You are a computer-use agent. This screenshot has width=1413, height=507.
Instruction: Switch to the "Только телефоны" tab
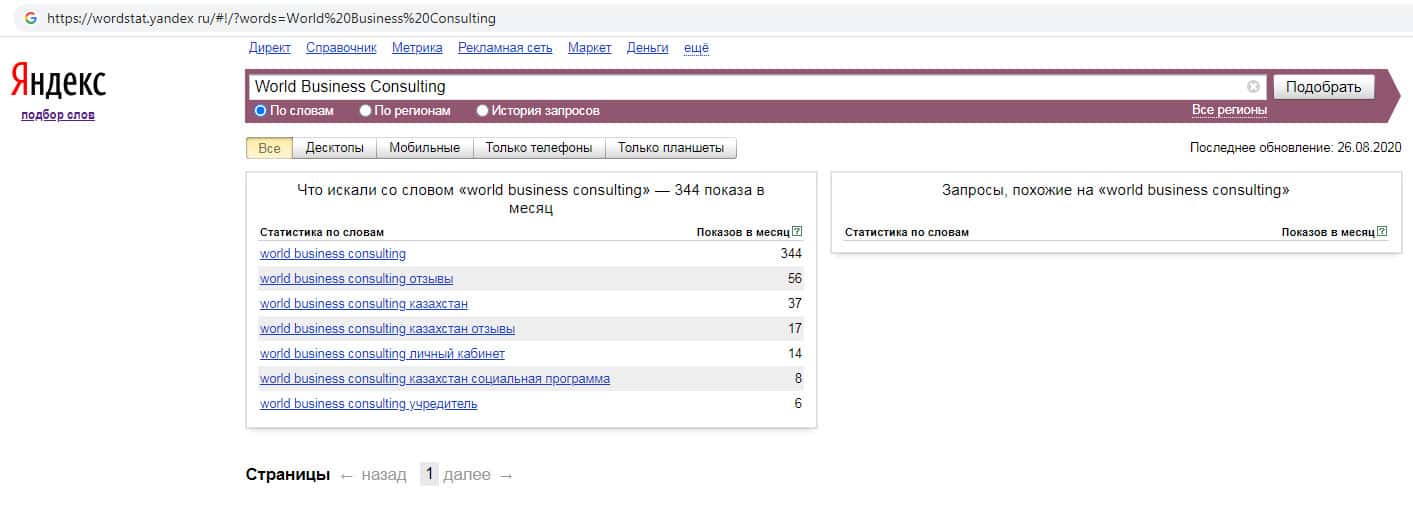pos(538,148)
